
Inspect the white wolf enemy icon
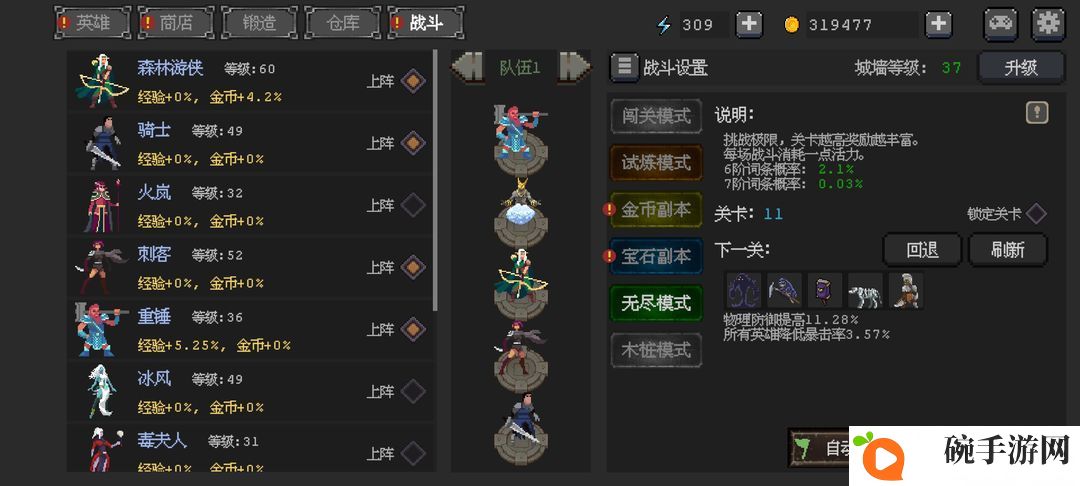[865, 290]
